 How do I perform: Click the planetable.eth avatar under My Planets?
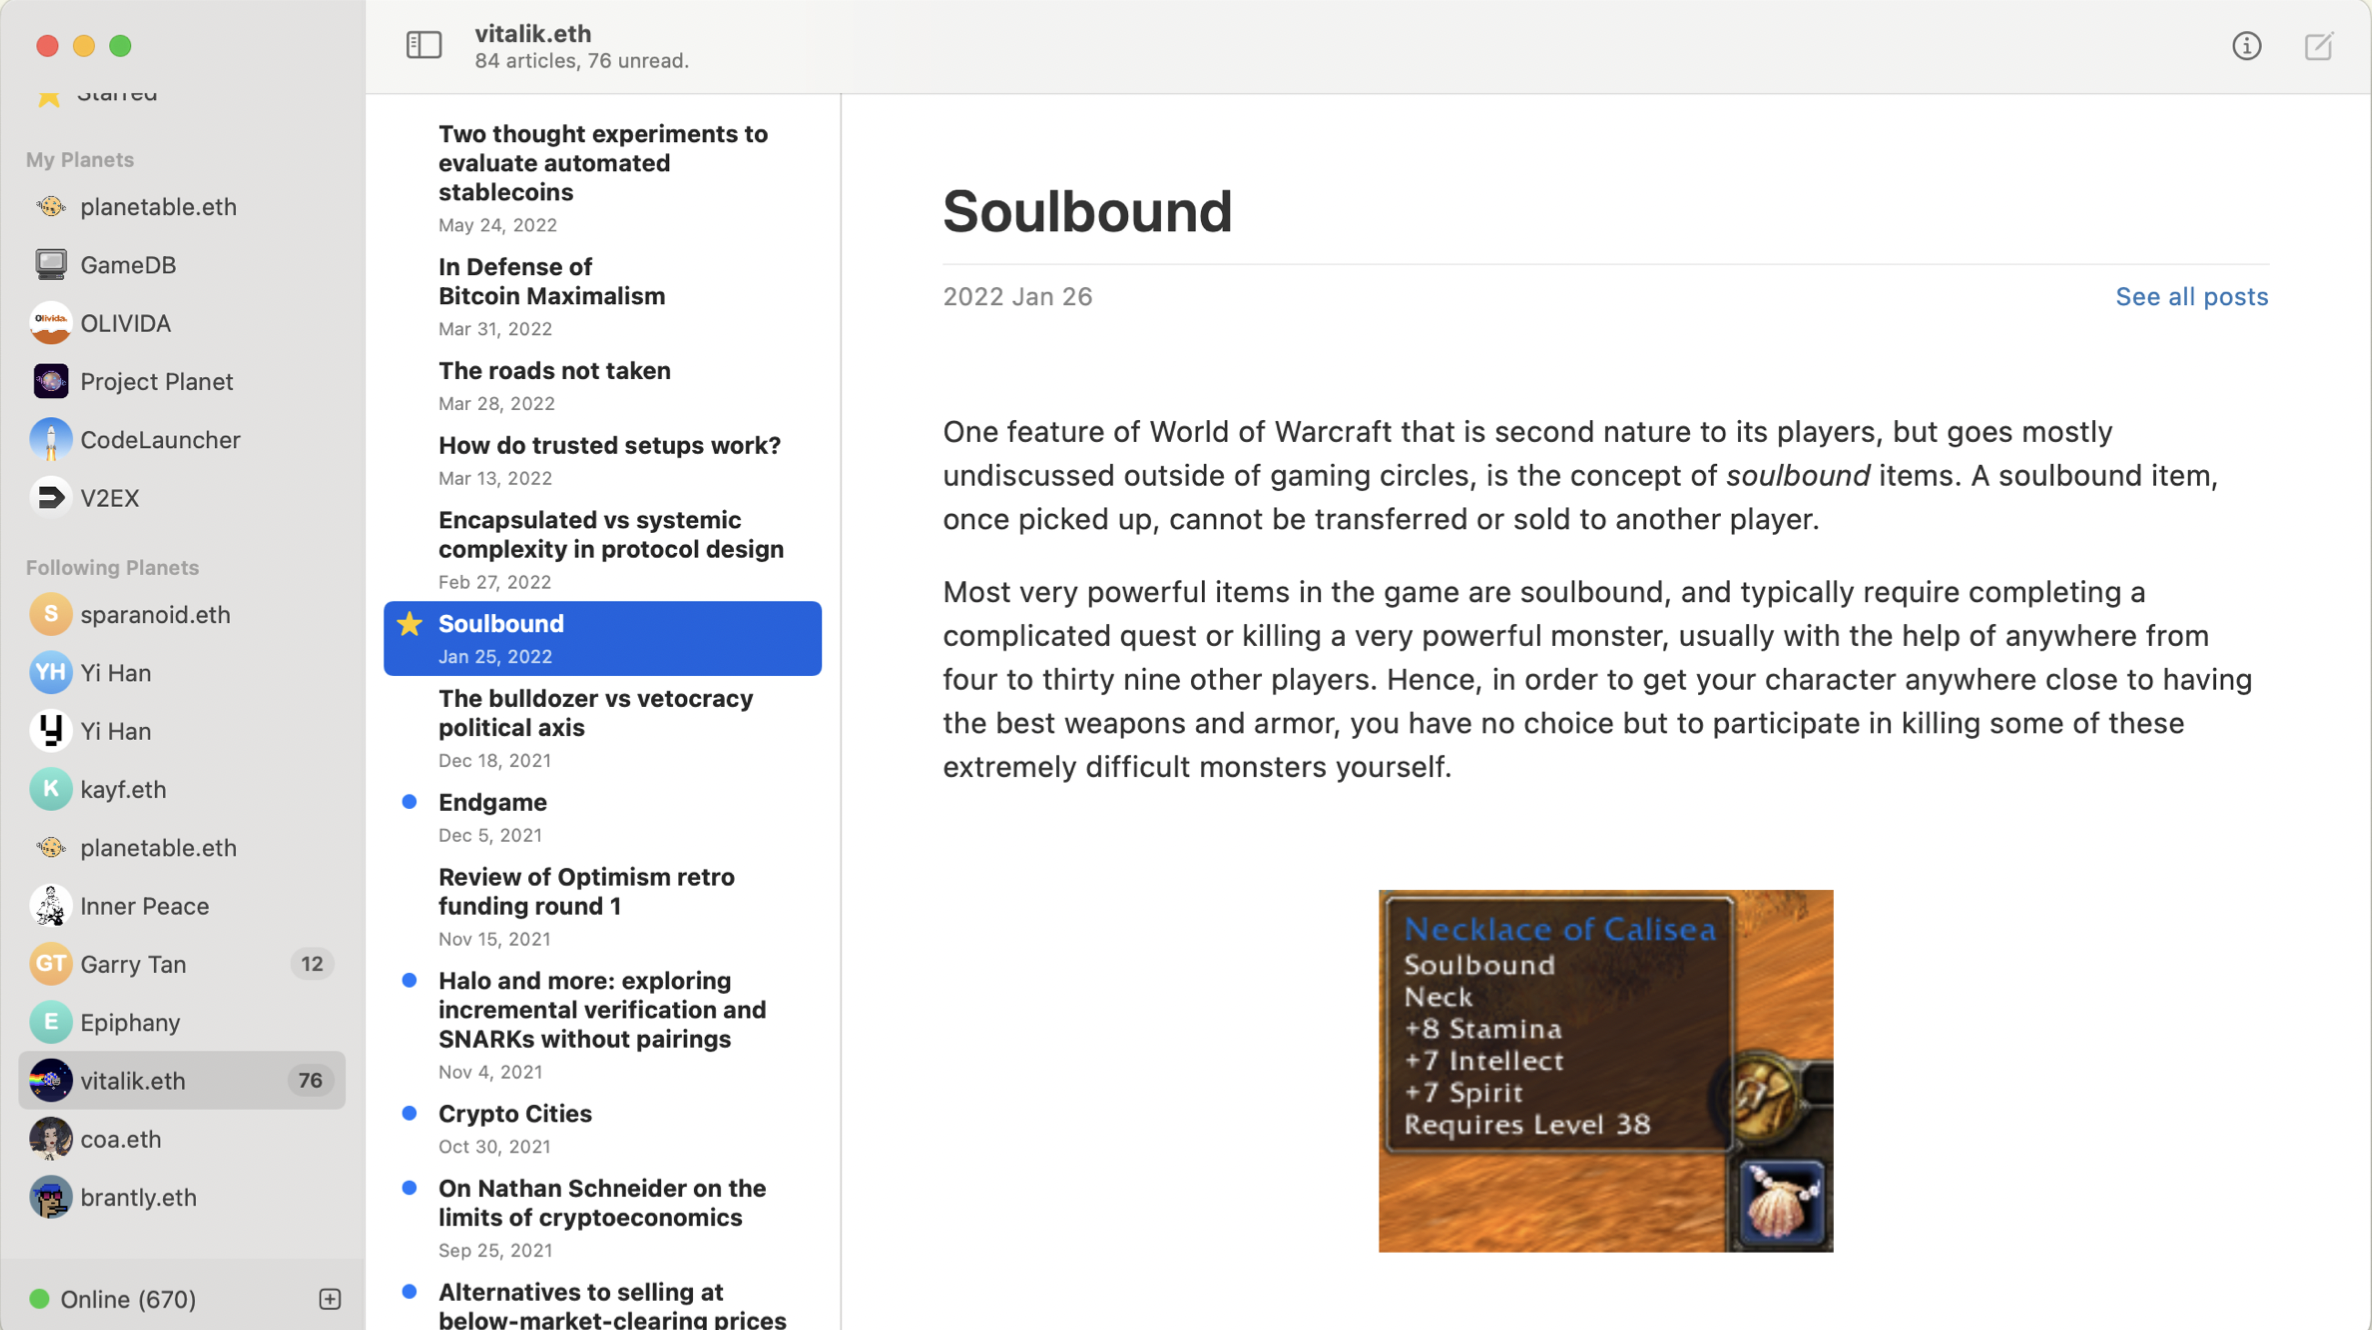point(51,206)
